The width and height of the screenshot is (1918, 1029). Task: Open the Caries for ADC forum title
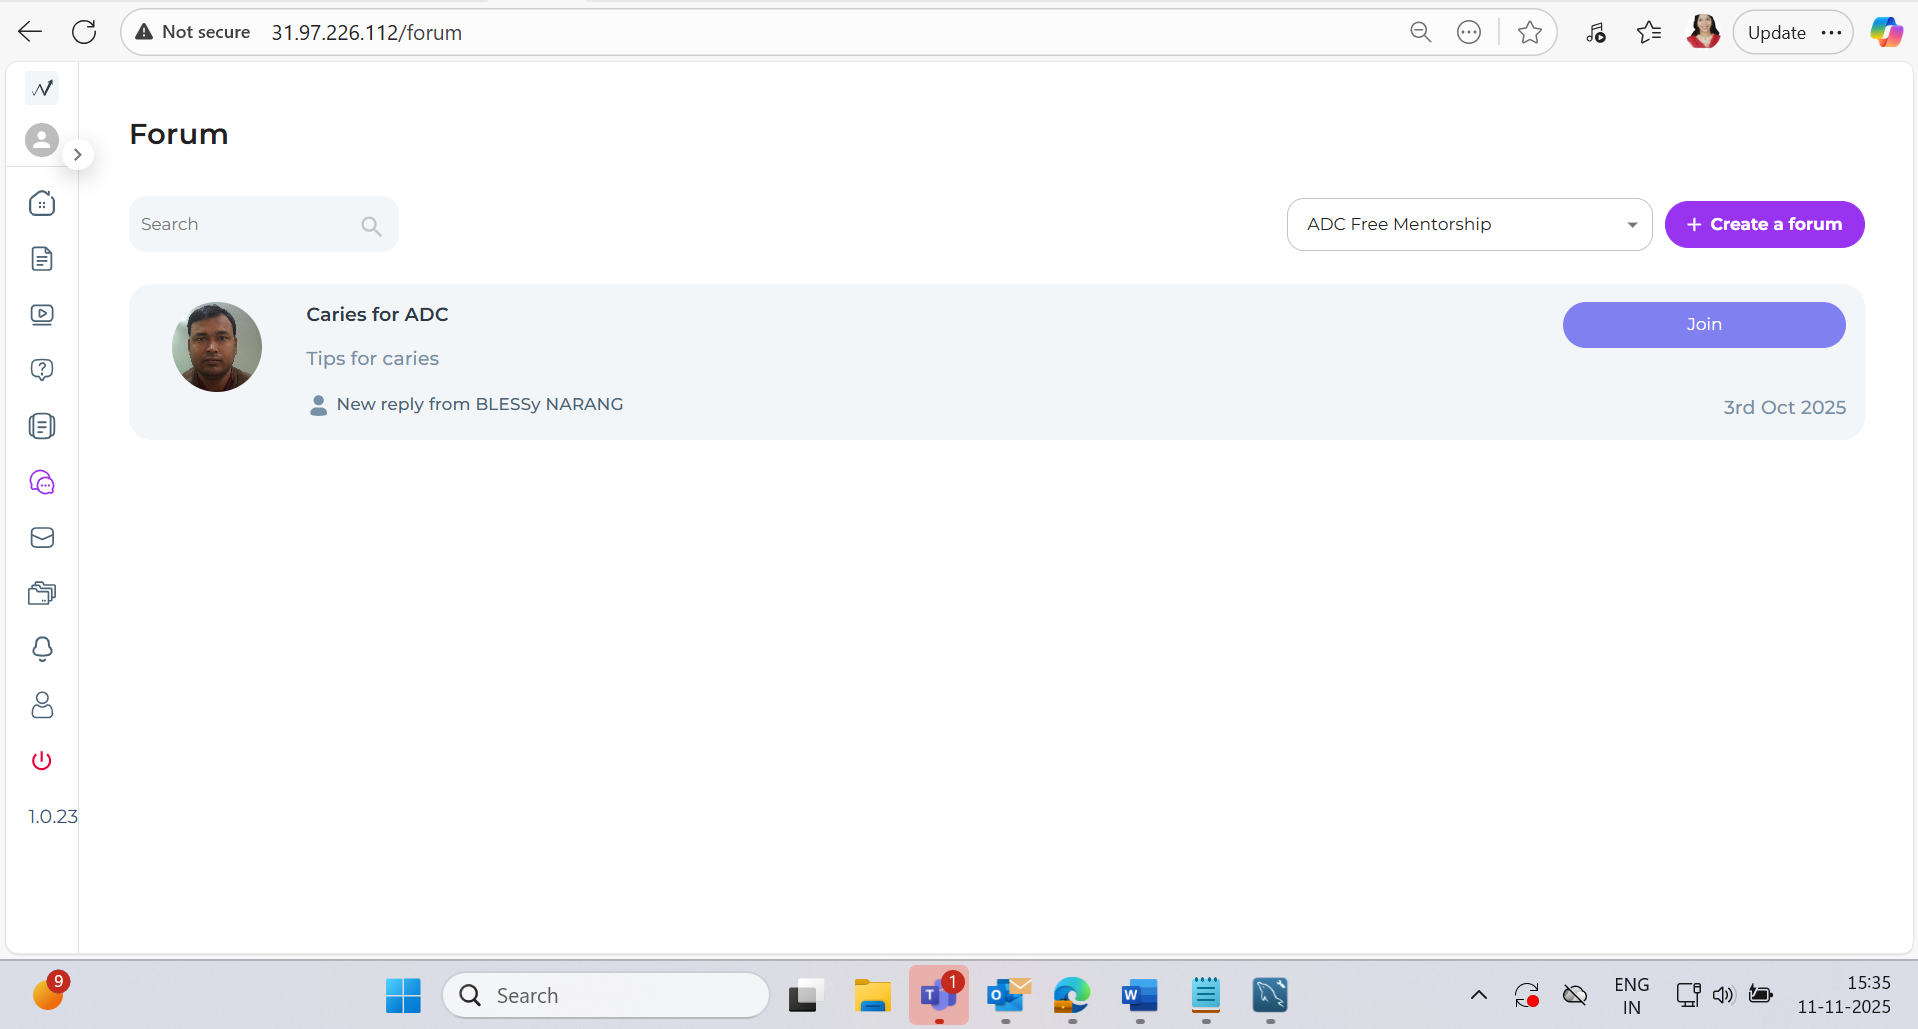(377, 315)
